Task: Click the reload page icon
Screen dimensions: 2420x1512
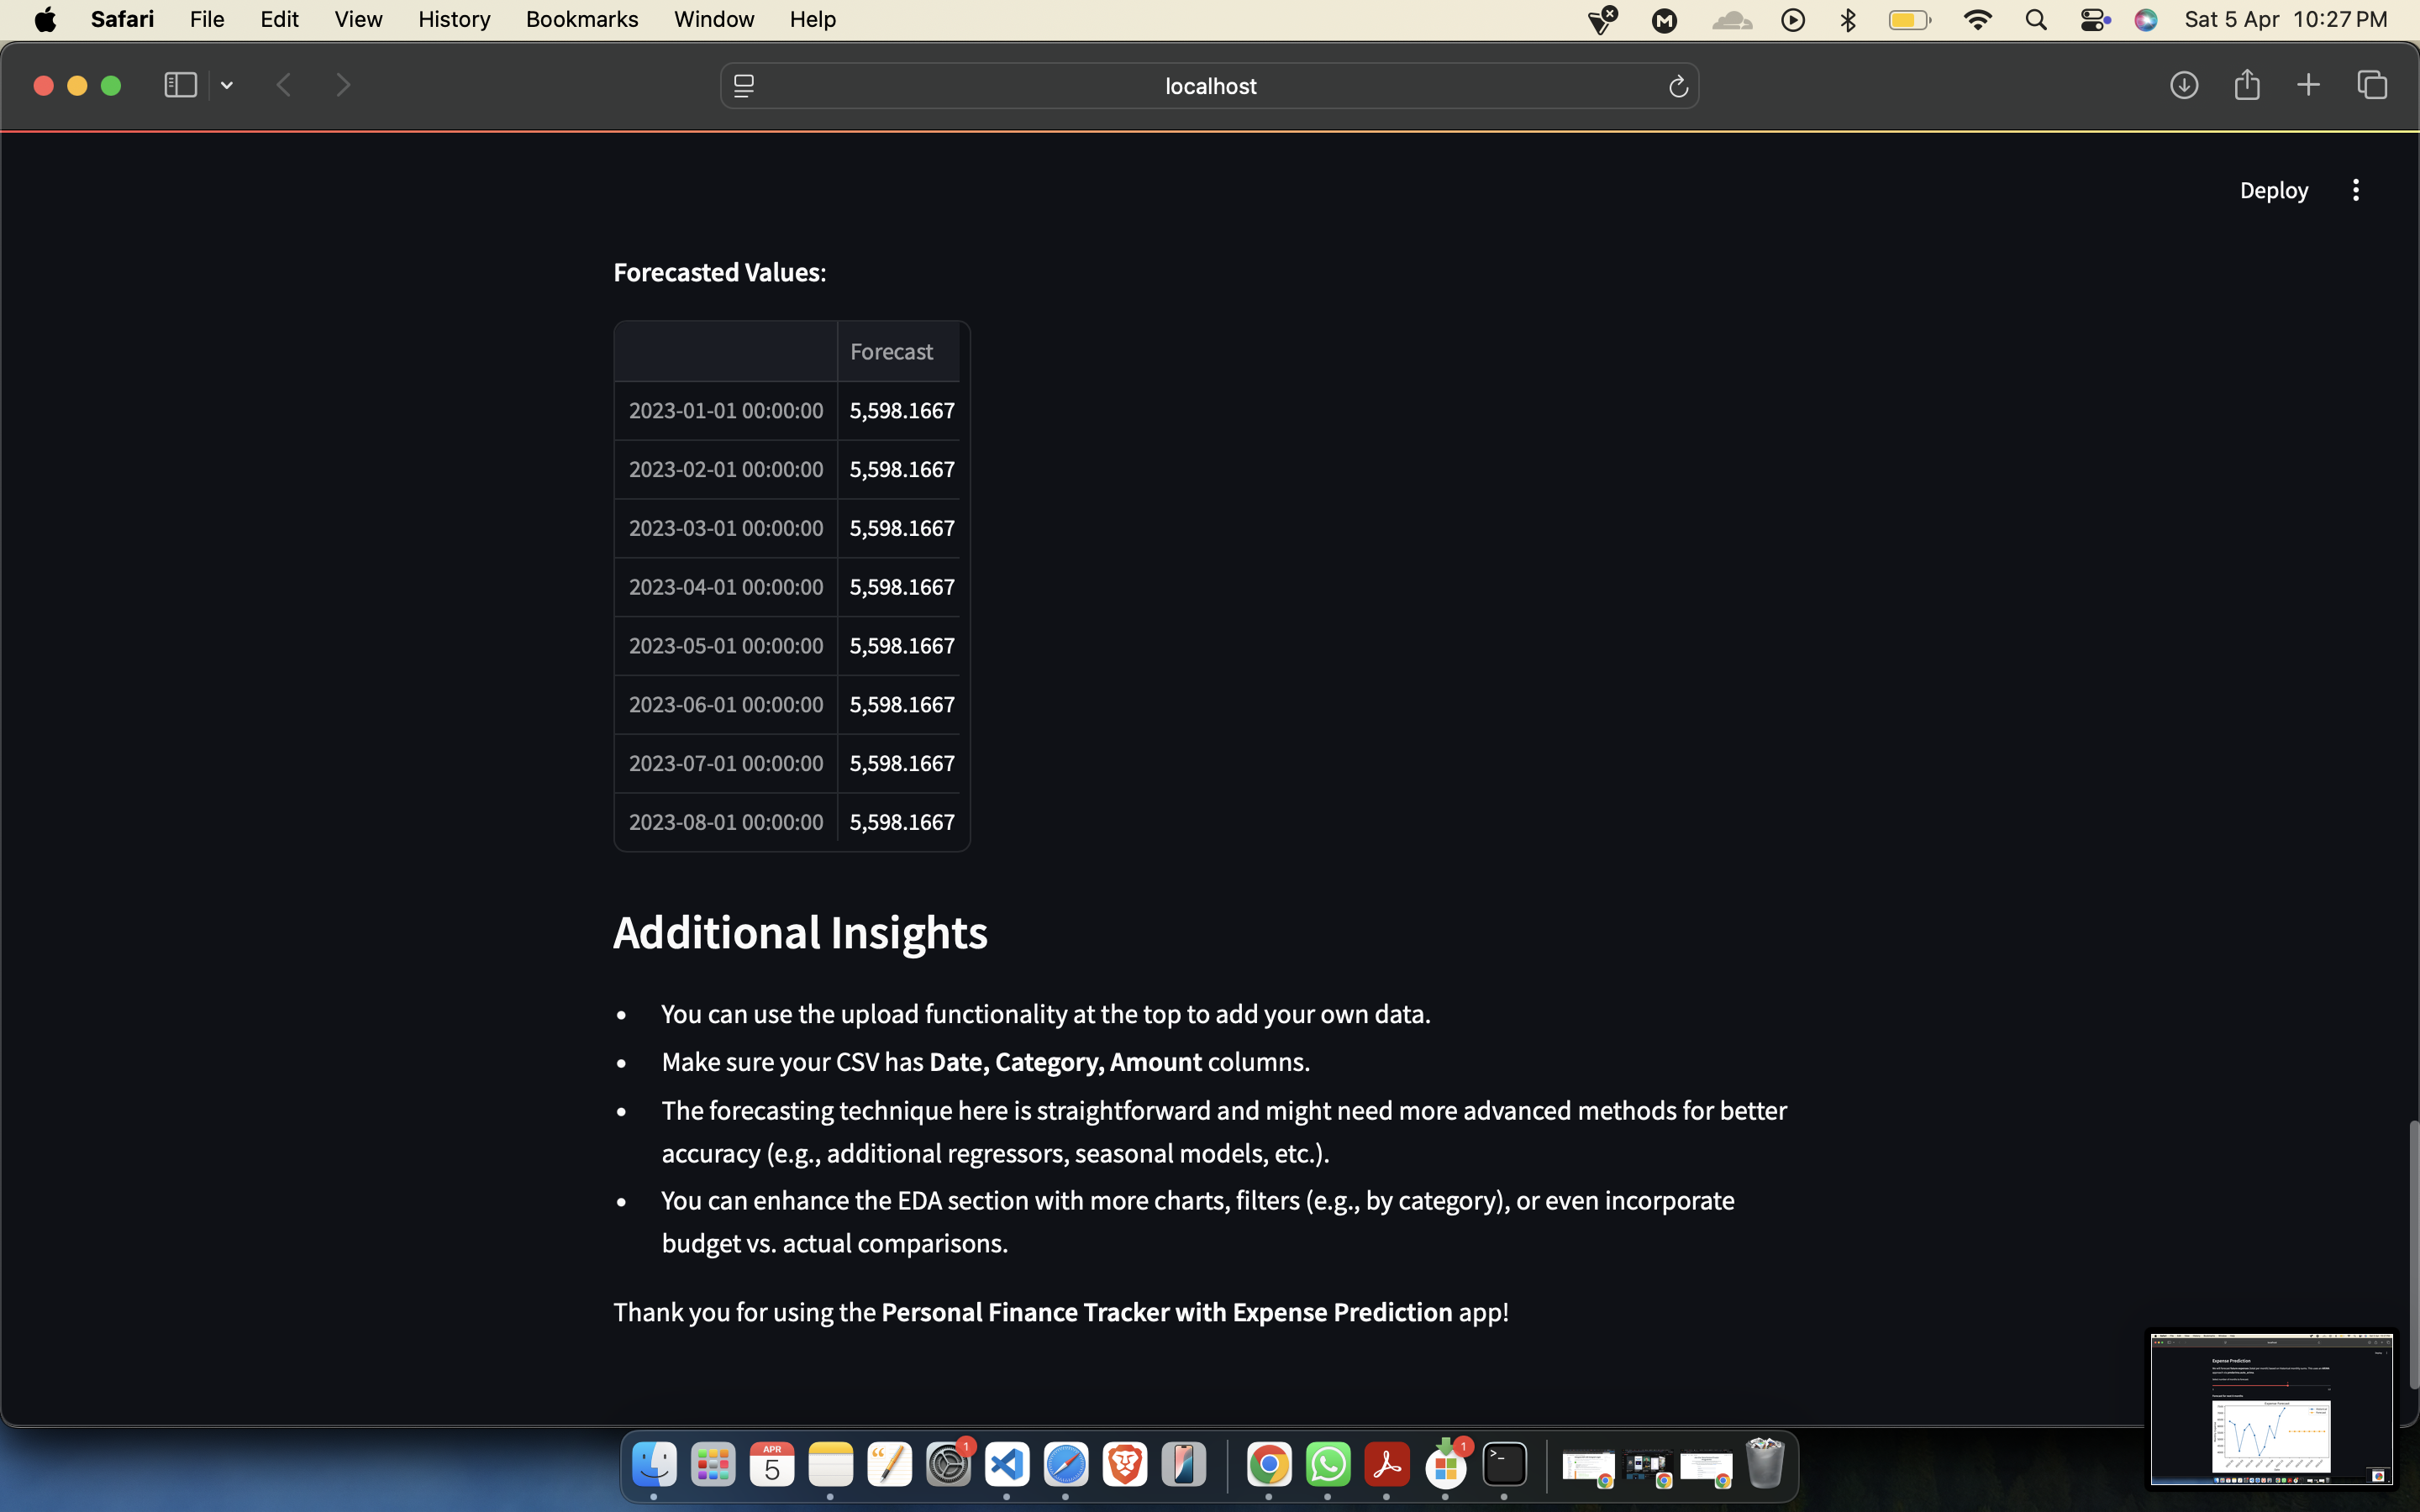Action: pyautogui.click(x=1678, y=87)
